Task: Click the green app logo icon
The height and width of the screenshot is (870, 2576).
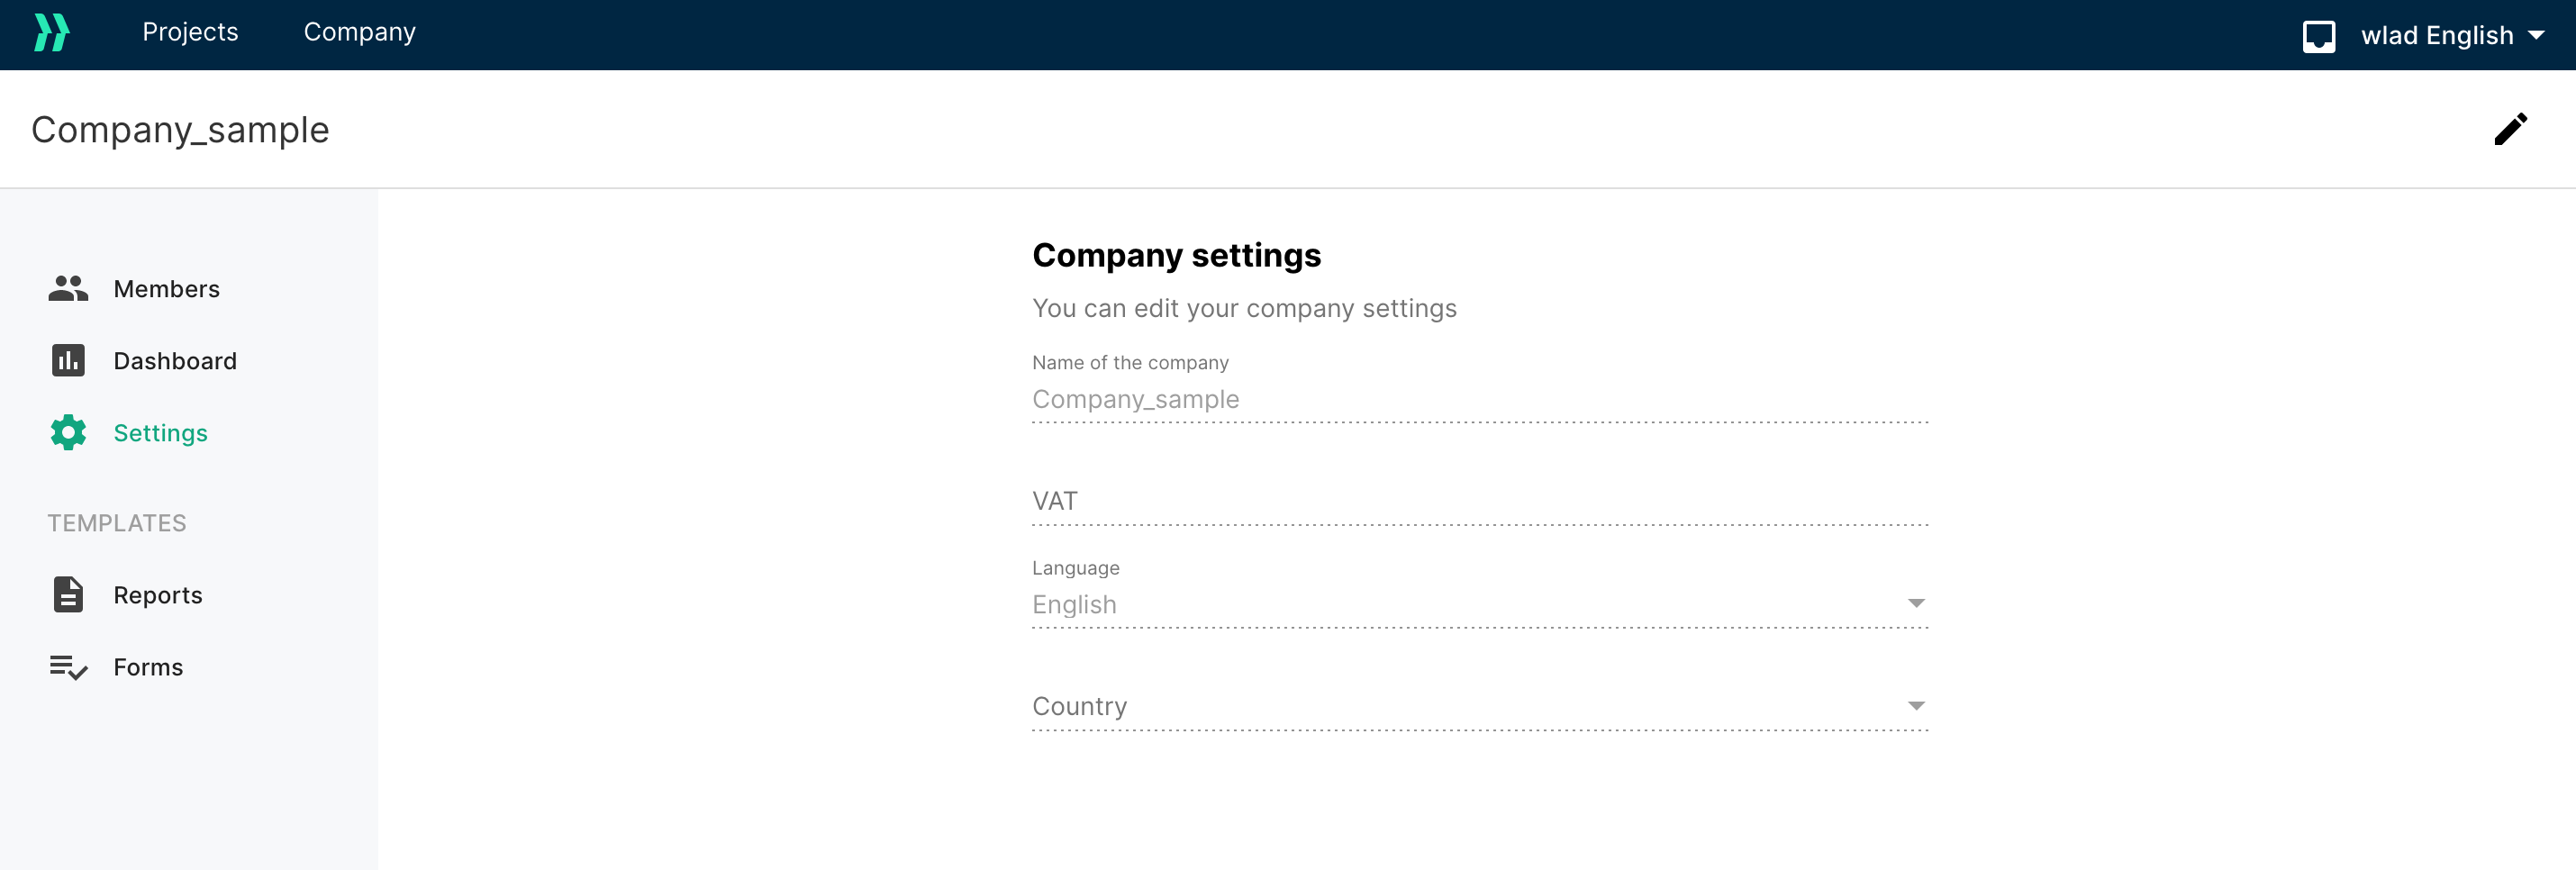Action: (x=52, y=33)
